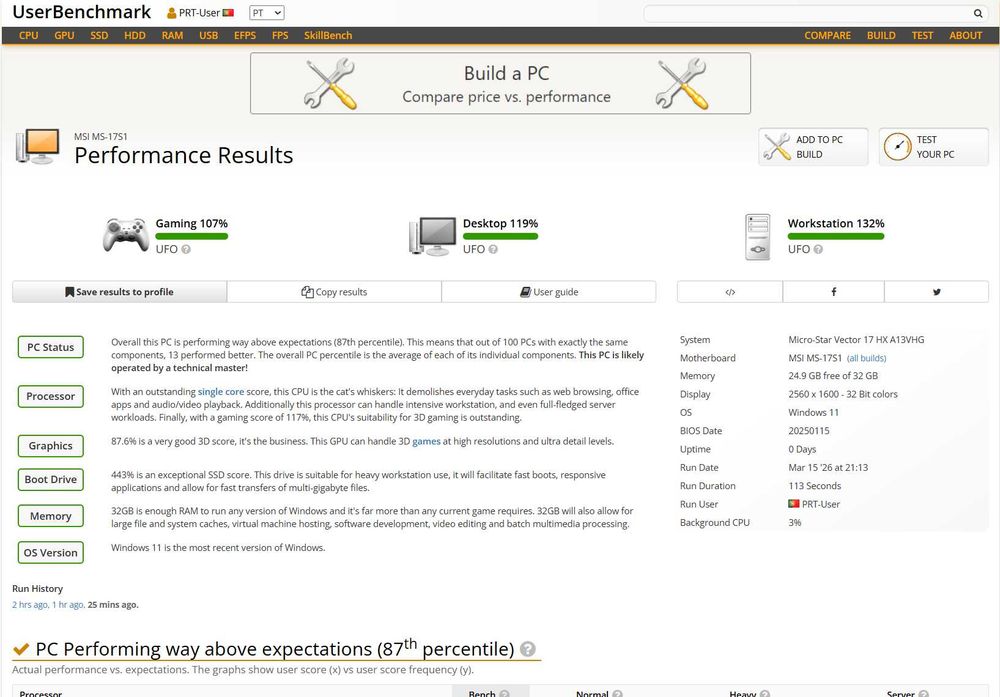Go to the FPS section
This screenshot has height=697, width=1000.
[x=280, y=36]
